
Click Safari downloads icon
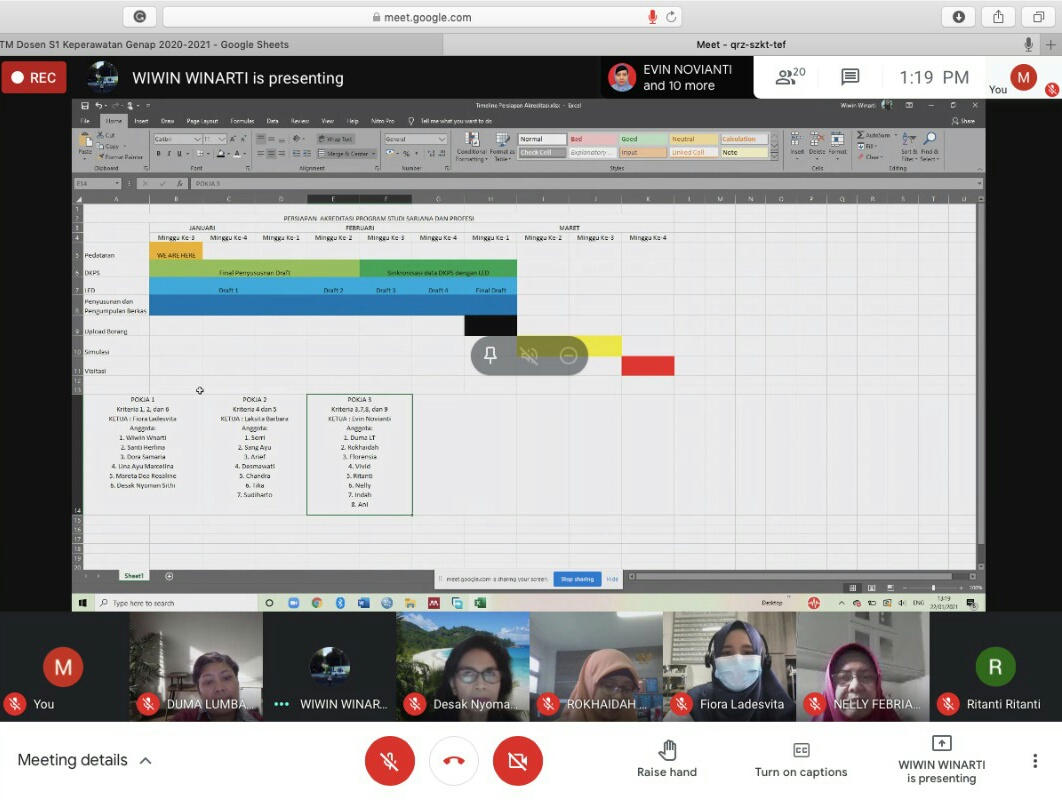tap(958, 17)
